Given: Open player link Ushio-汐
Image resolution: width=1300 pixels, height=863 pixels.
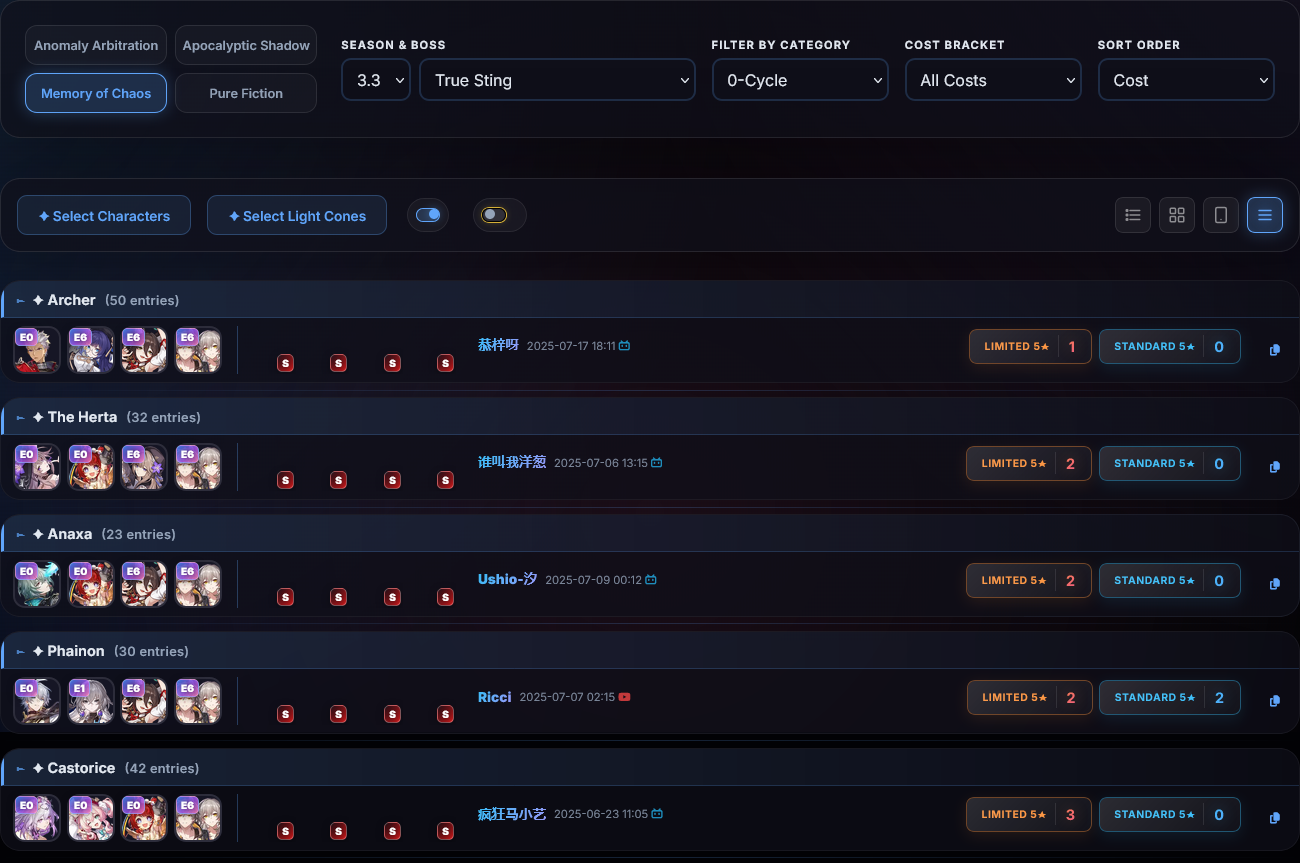Looking at the screenshot, I should (507, 579).
